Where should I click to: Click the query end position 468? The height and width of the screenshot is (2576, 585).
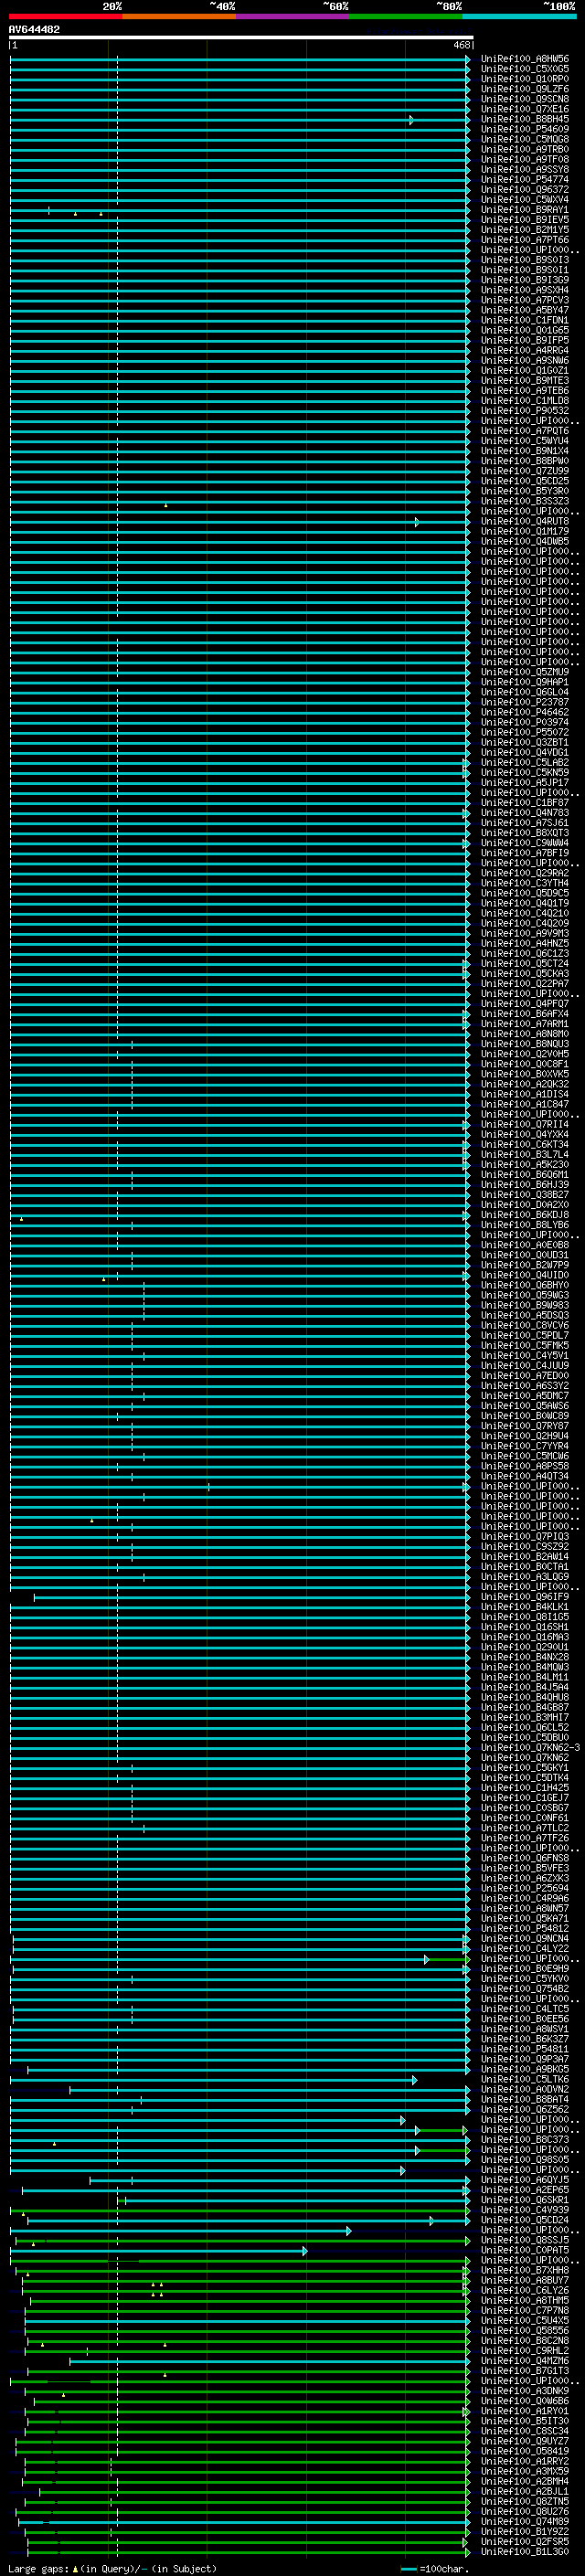tap(461, 45)
